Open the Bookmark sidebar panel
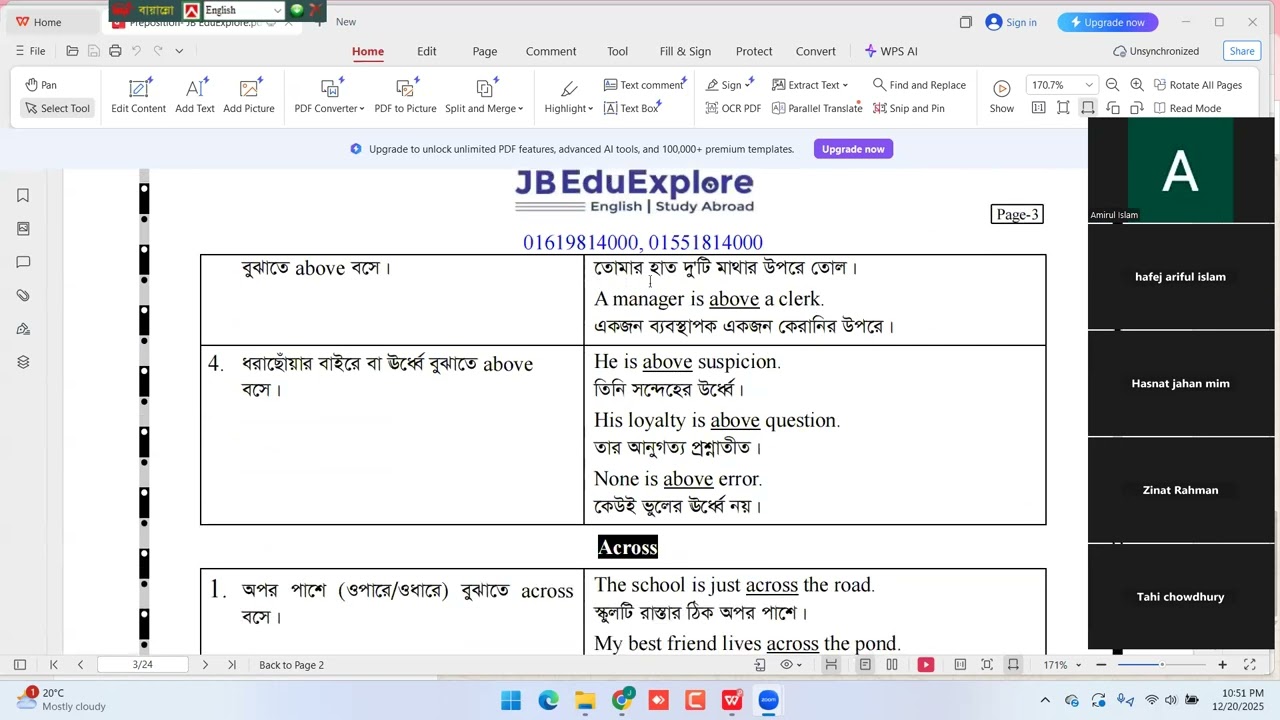This screenshot has width=1280, height=720. coord(23,196)
